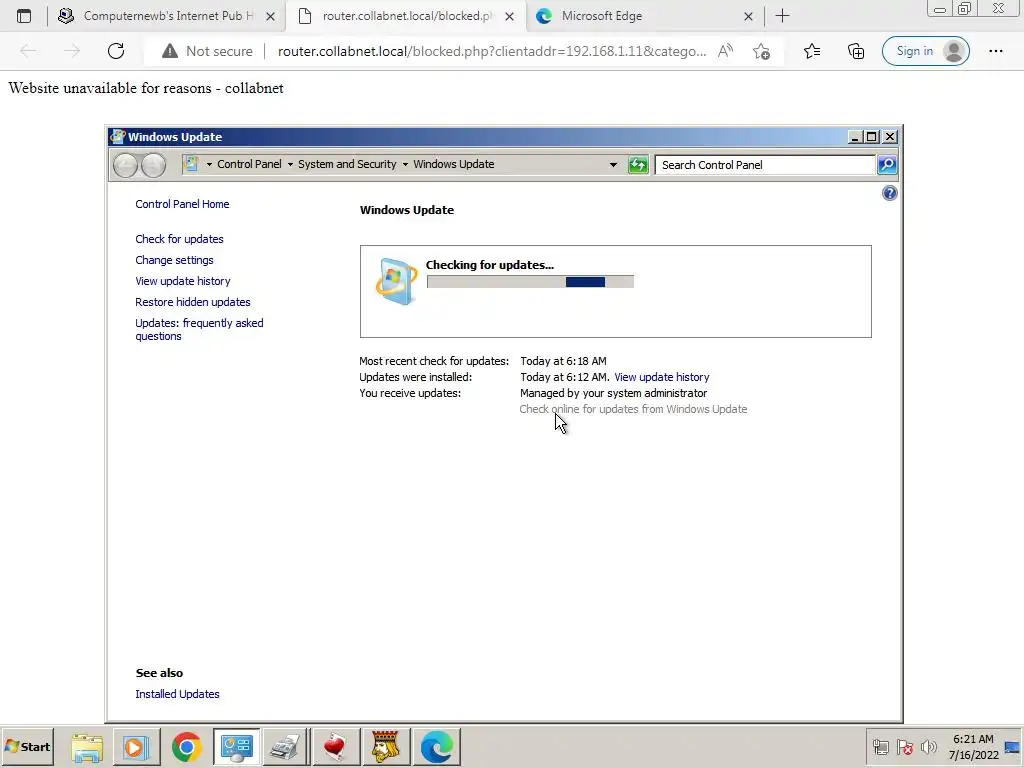1024x768 pixels.
Task: Select the router.collabnet.local blocked tab
Action: [405, 16]
